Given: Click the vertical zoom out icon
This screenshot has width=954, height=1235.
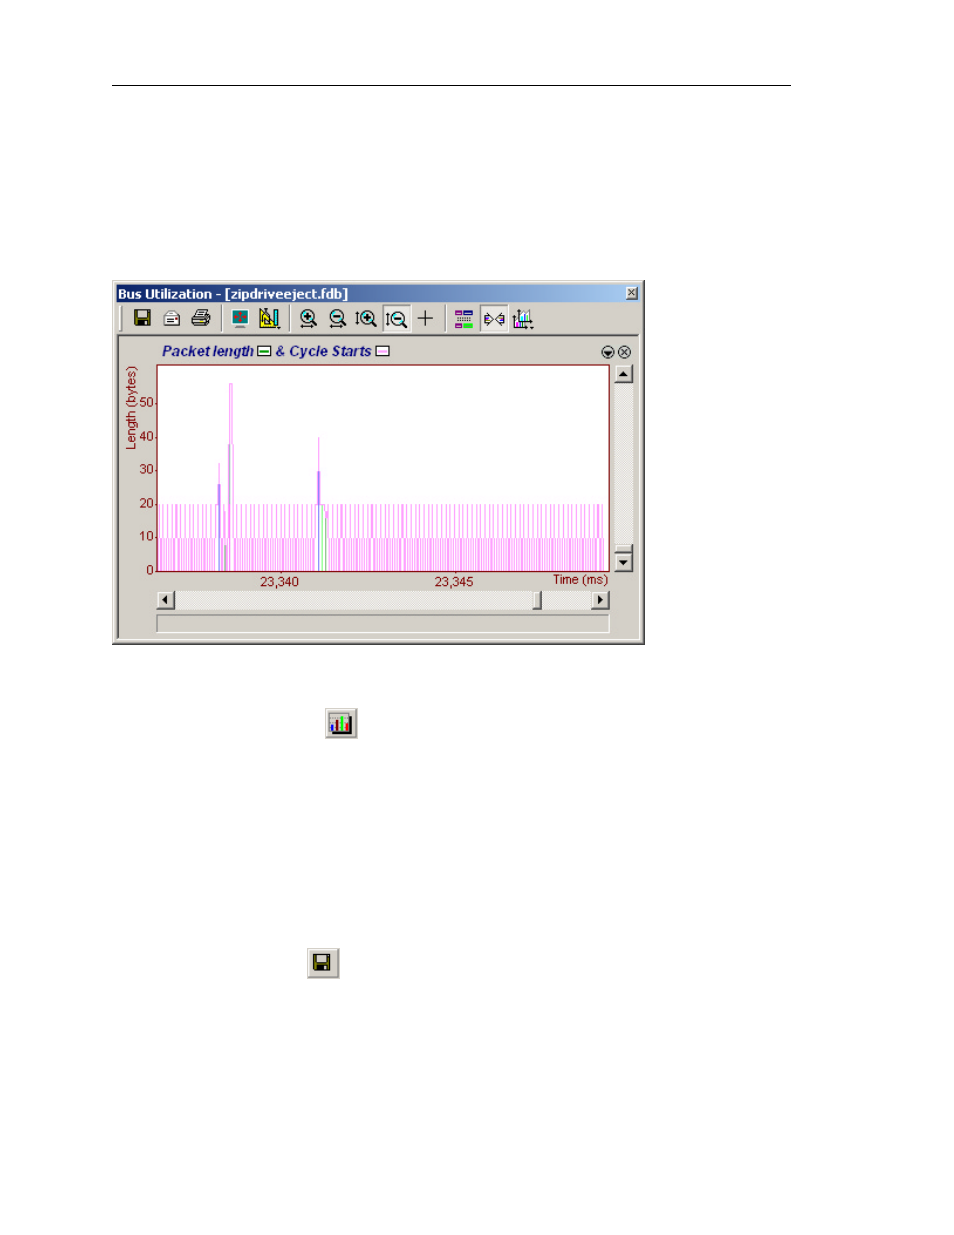Looking at the screenshot, I should pyautogui.click(x=396, y=318).
